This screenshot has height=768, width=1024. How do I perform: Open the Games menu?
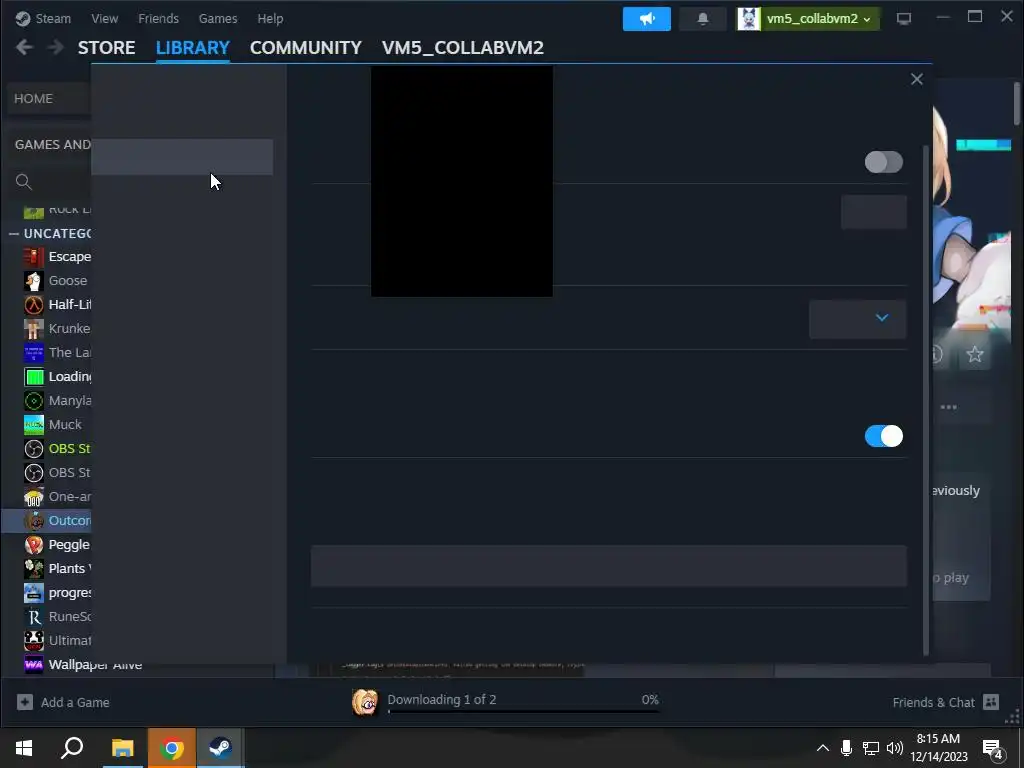pyautogui.click(x=217, y=18)
